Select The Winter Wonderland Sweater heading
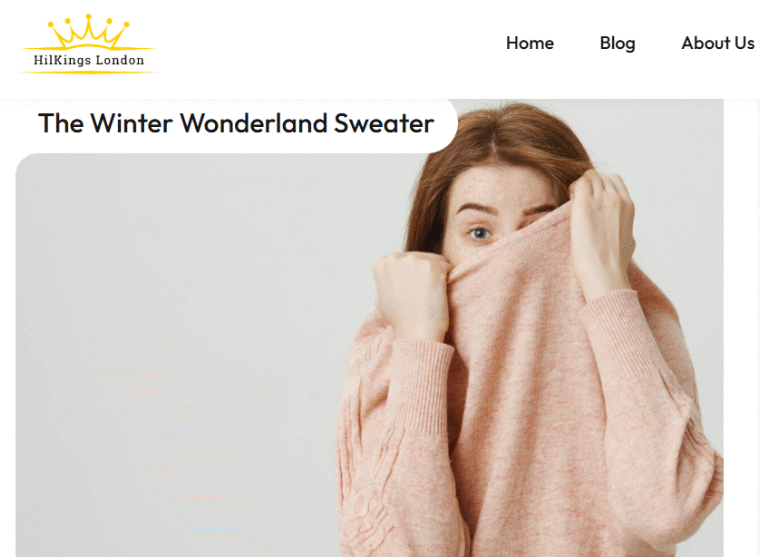 236,123
